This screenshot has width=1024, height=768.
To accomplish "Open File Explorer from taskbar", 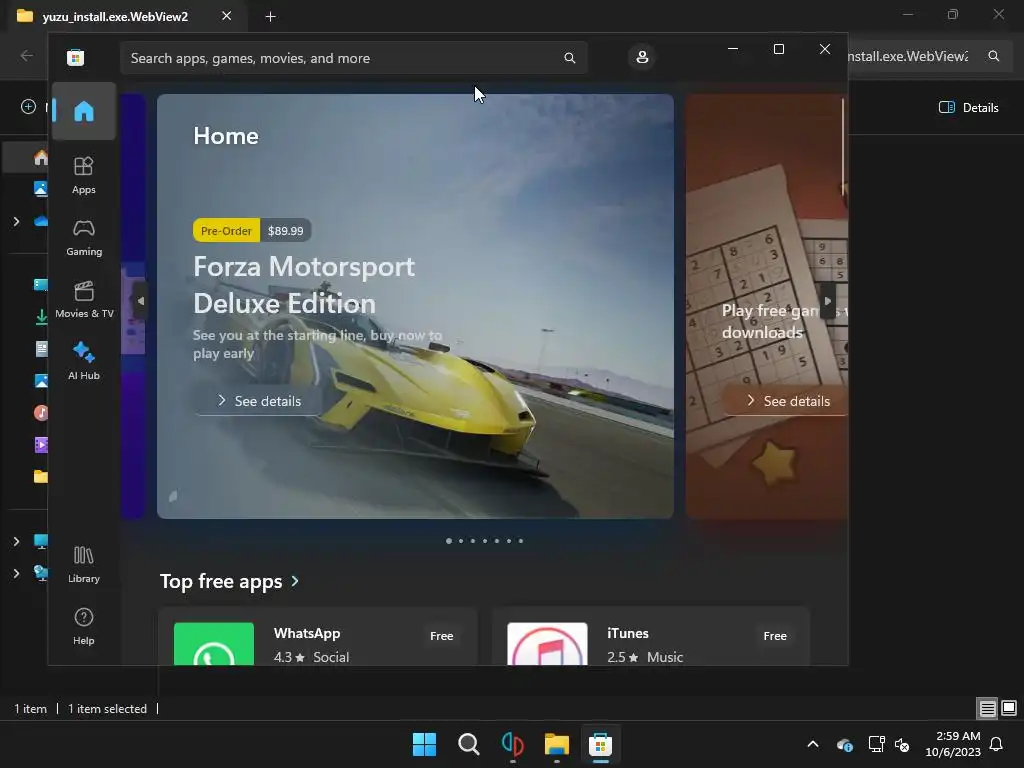I will click(x=556, y=744).
